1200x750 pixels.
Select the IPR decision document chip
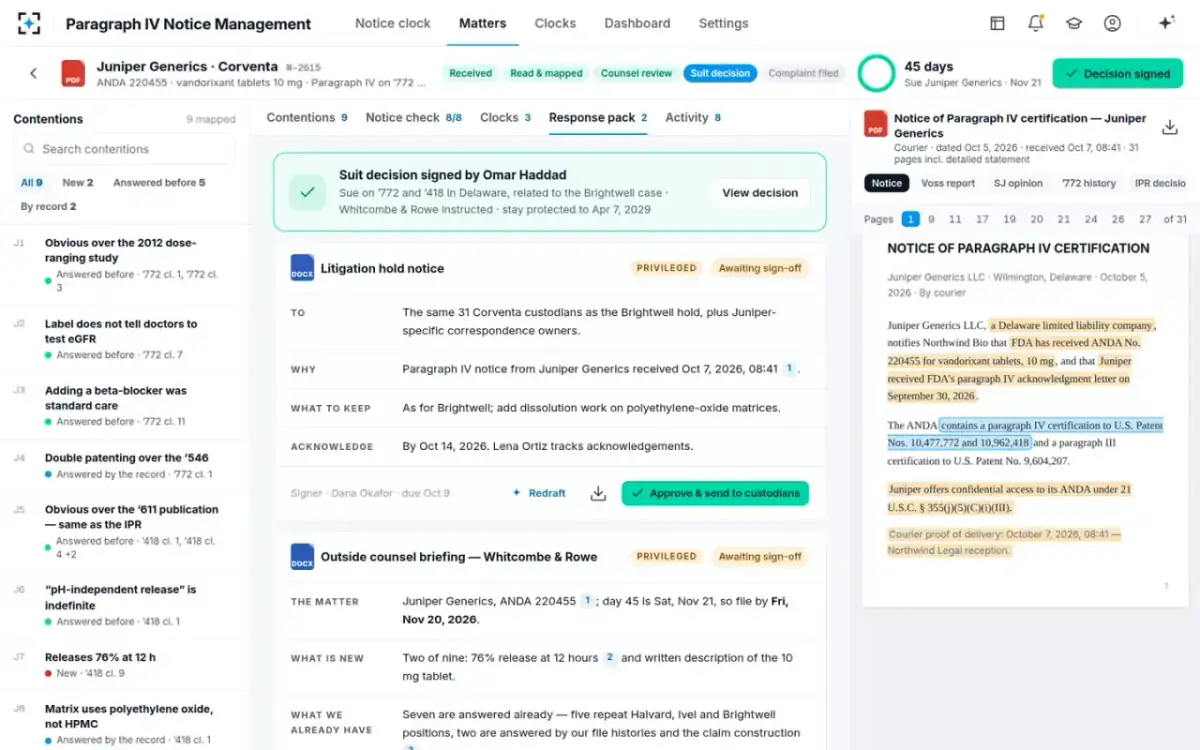[x=1159, y=183]
